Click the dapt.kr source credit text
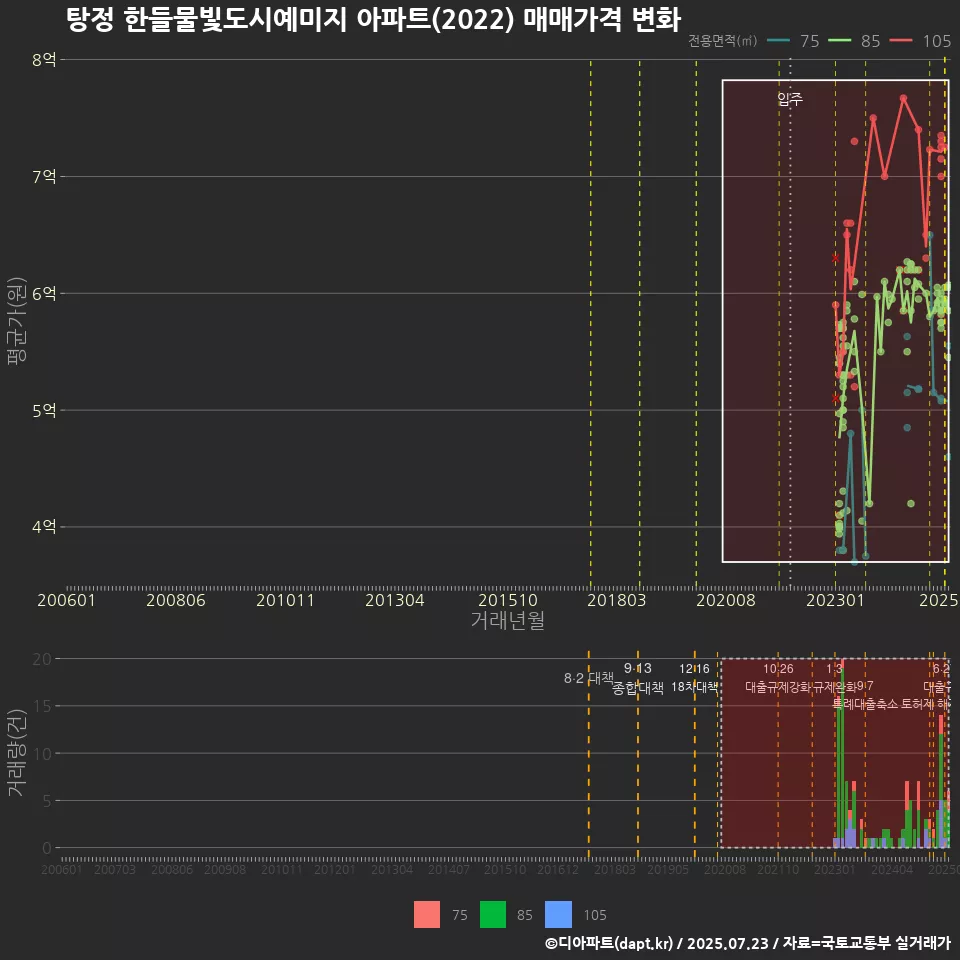This screenshot has width=960, height=960. (748, 943)
